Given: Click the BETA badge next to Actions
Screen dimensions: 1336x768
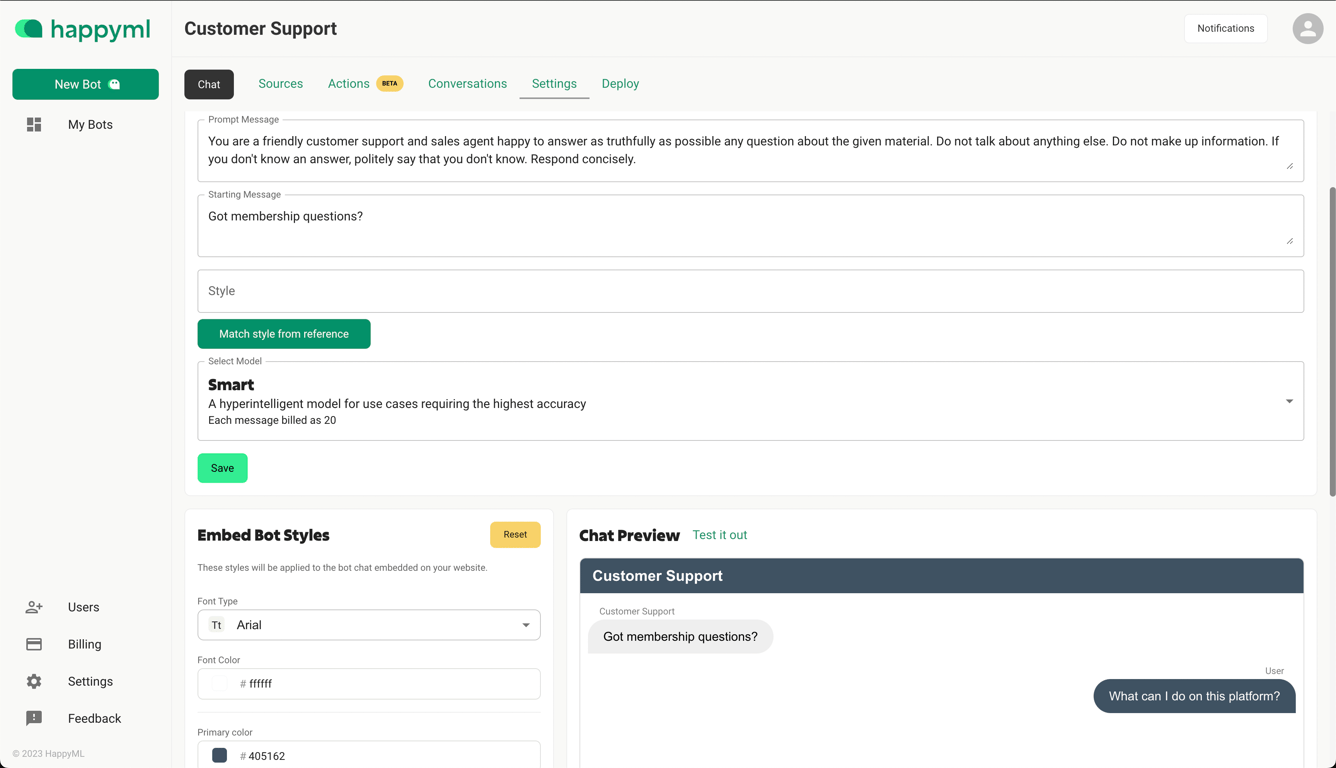Looking at the screenshot, I should coord(390,84).
